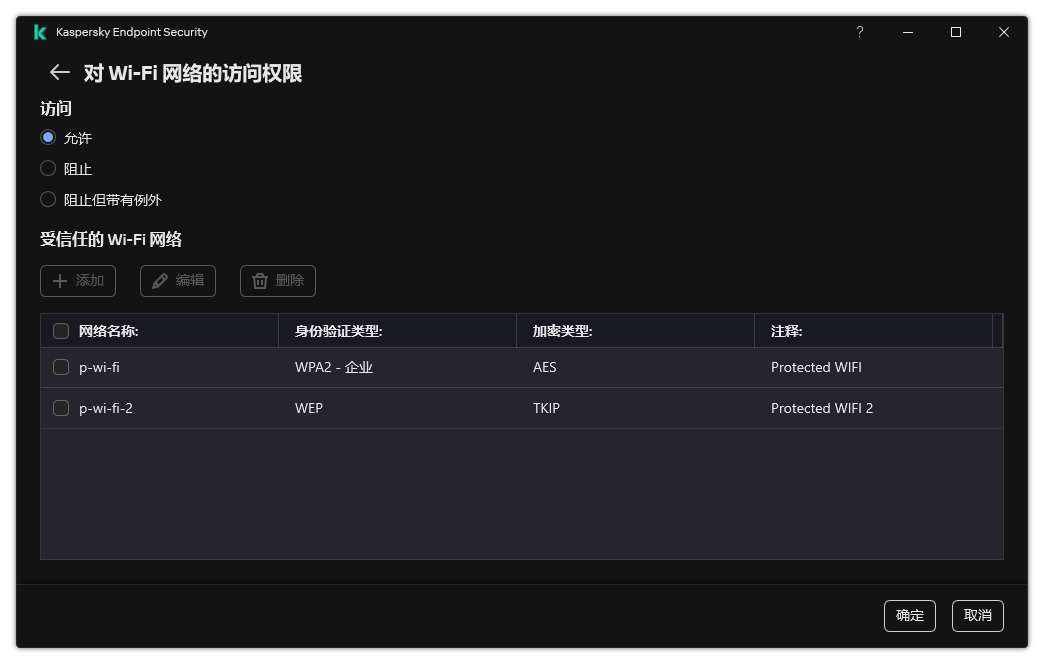Screen dimensions: 1044x664
Task: Click the back arrow to return
Action: point(58,72)
